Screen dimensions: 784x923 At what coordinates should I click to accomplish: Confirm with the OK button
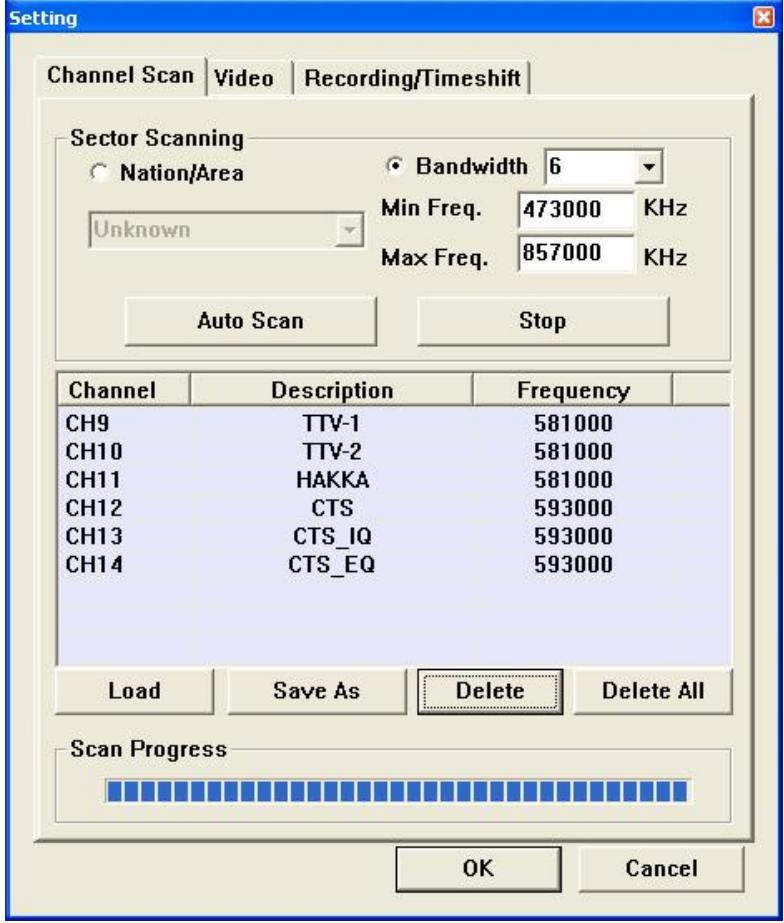point(478,868)
